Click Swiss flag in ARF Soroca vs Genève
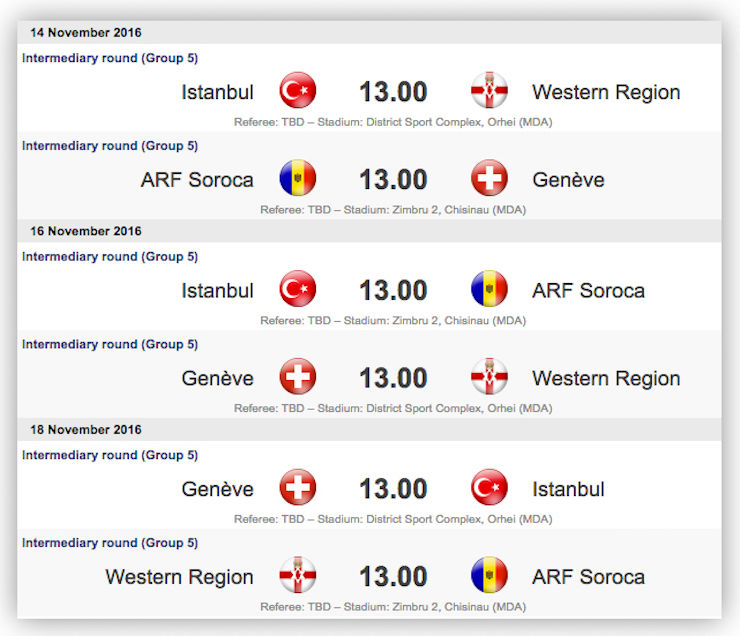The width and height of the screenshot is (740, 636). click(x=489, y=178)
